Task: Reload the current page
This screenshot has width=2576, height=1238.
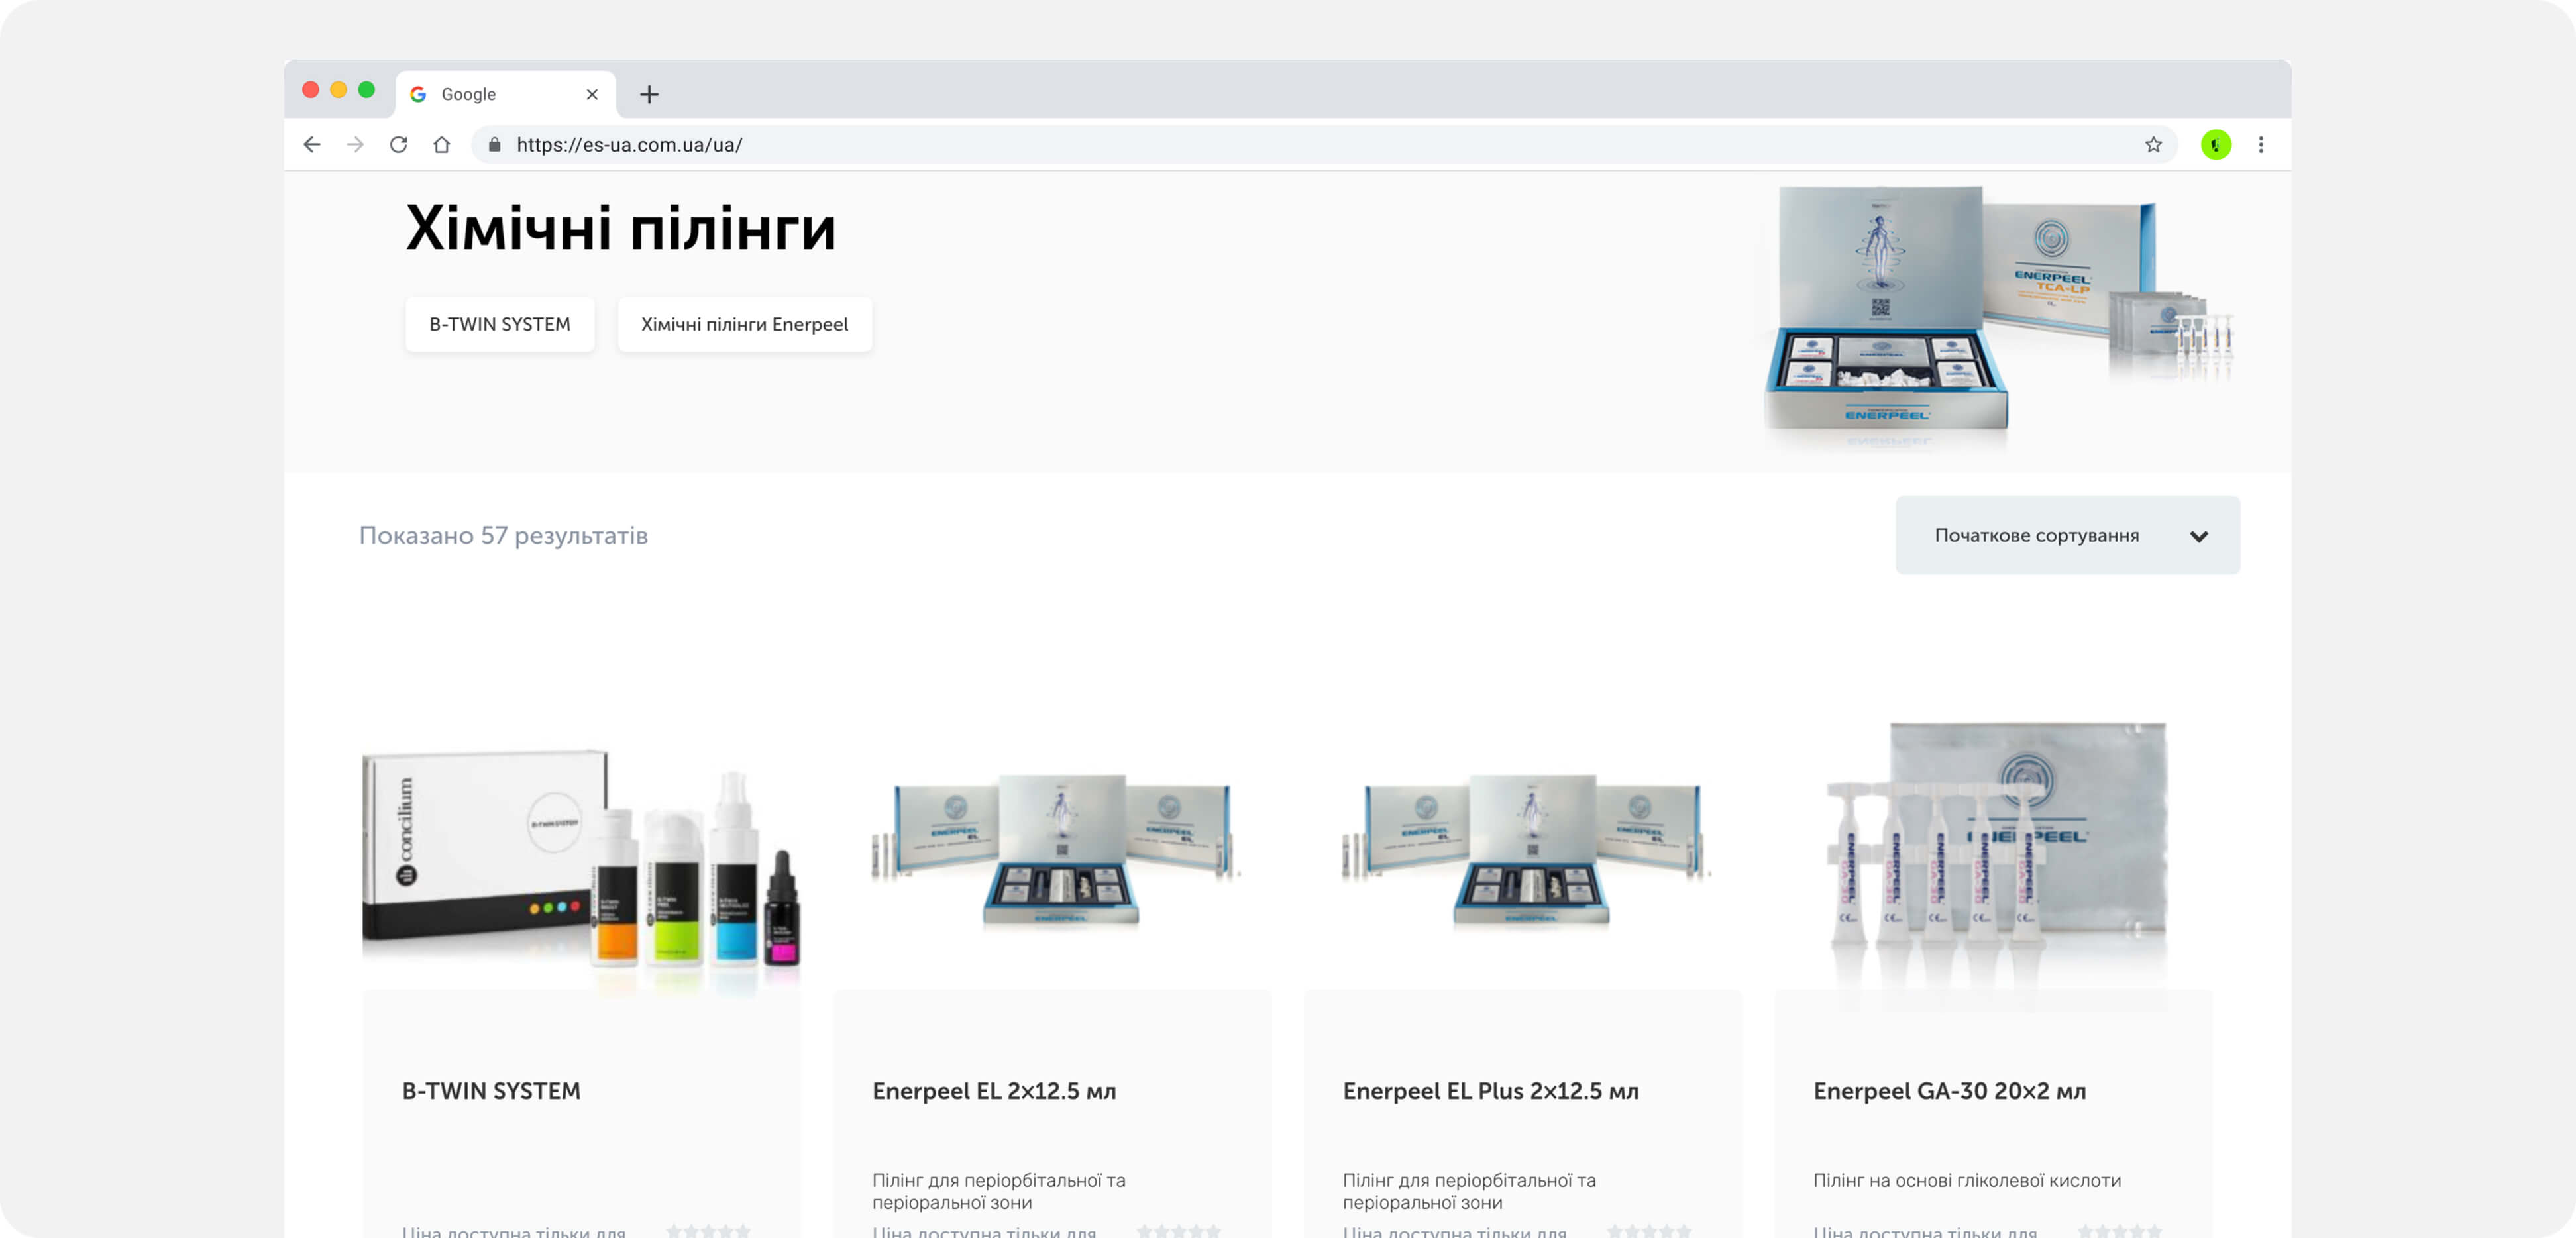Action: [x=398, y=145]
